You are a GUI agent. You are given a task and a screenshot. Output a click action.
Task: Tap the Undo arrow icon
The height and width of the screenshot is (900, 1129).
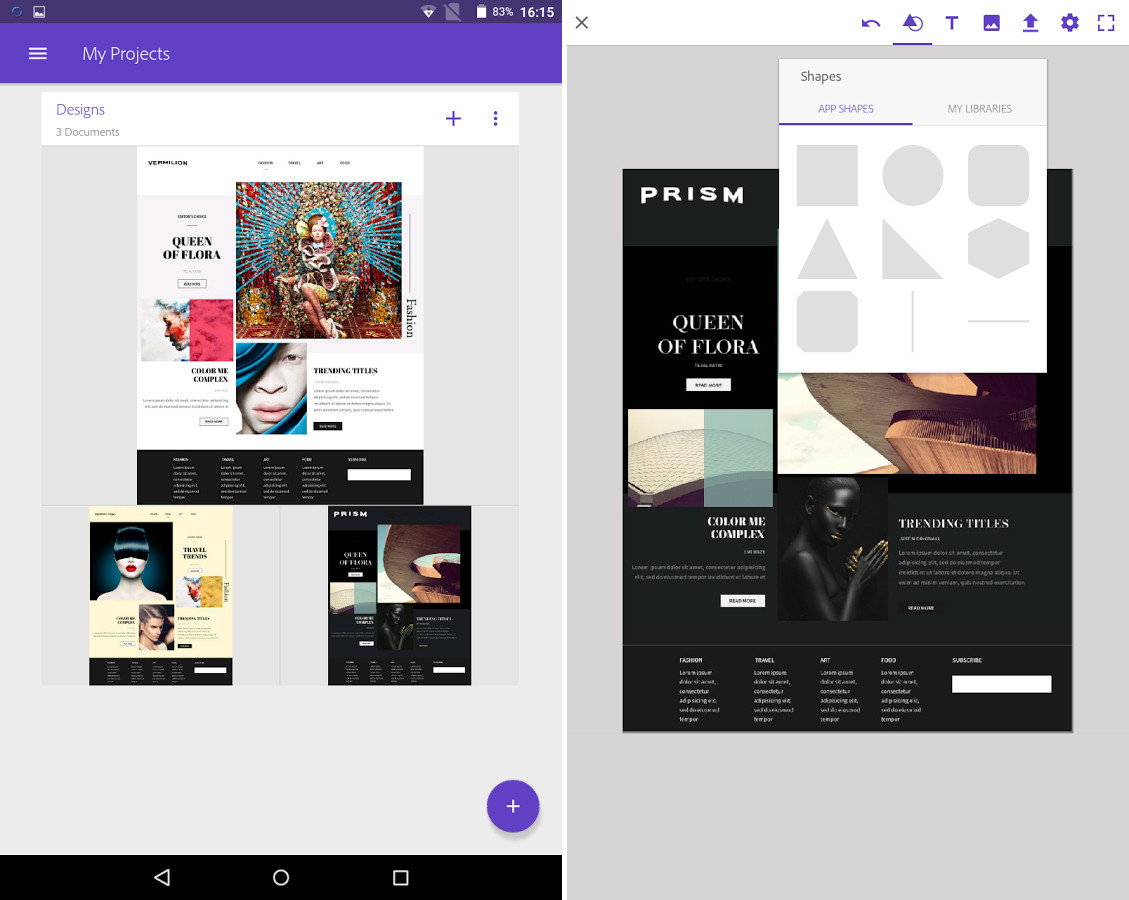pos(869,22)
